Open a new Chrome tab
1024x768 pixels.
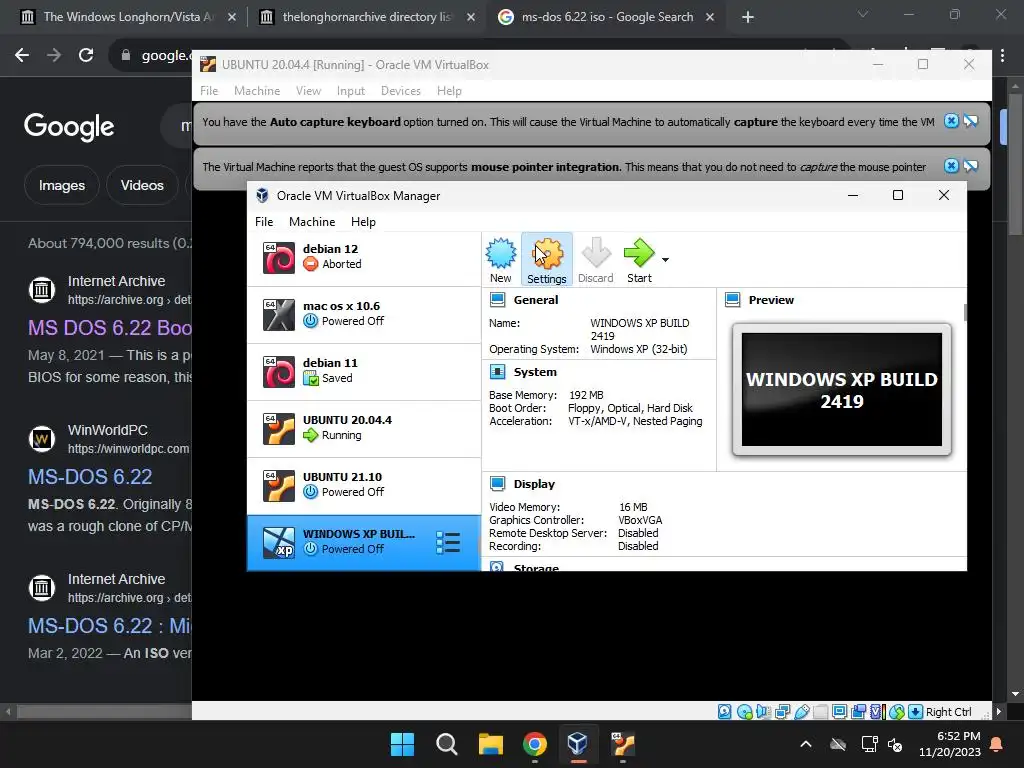coord(748,17)
